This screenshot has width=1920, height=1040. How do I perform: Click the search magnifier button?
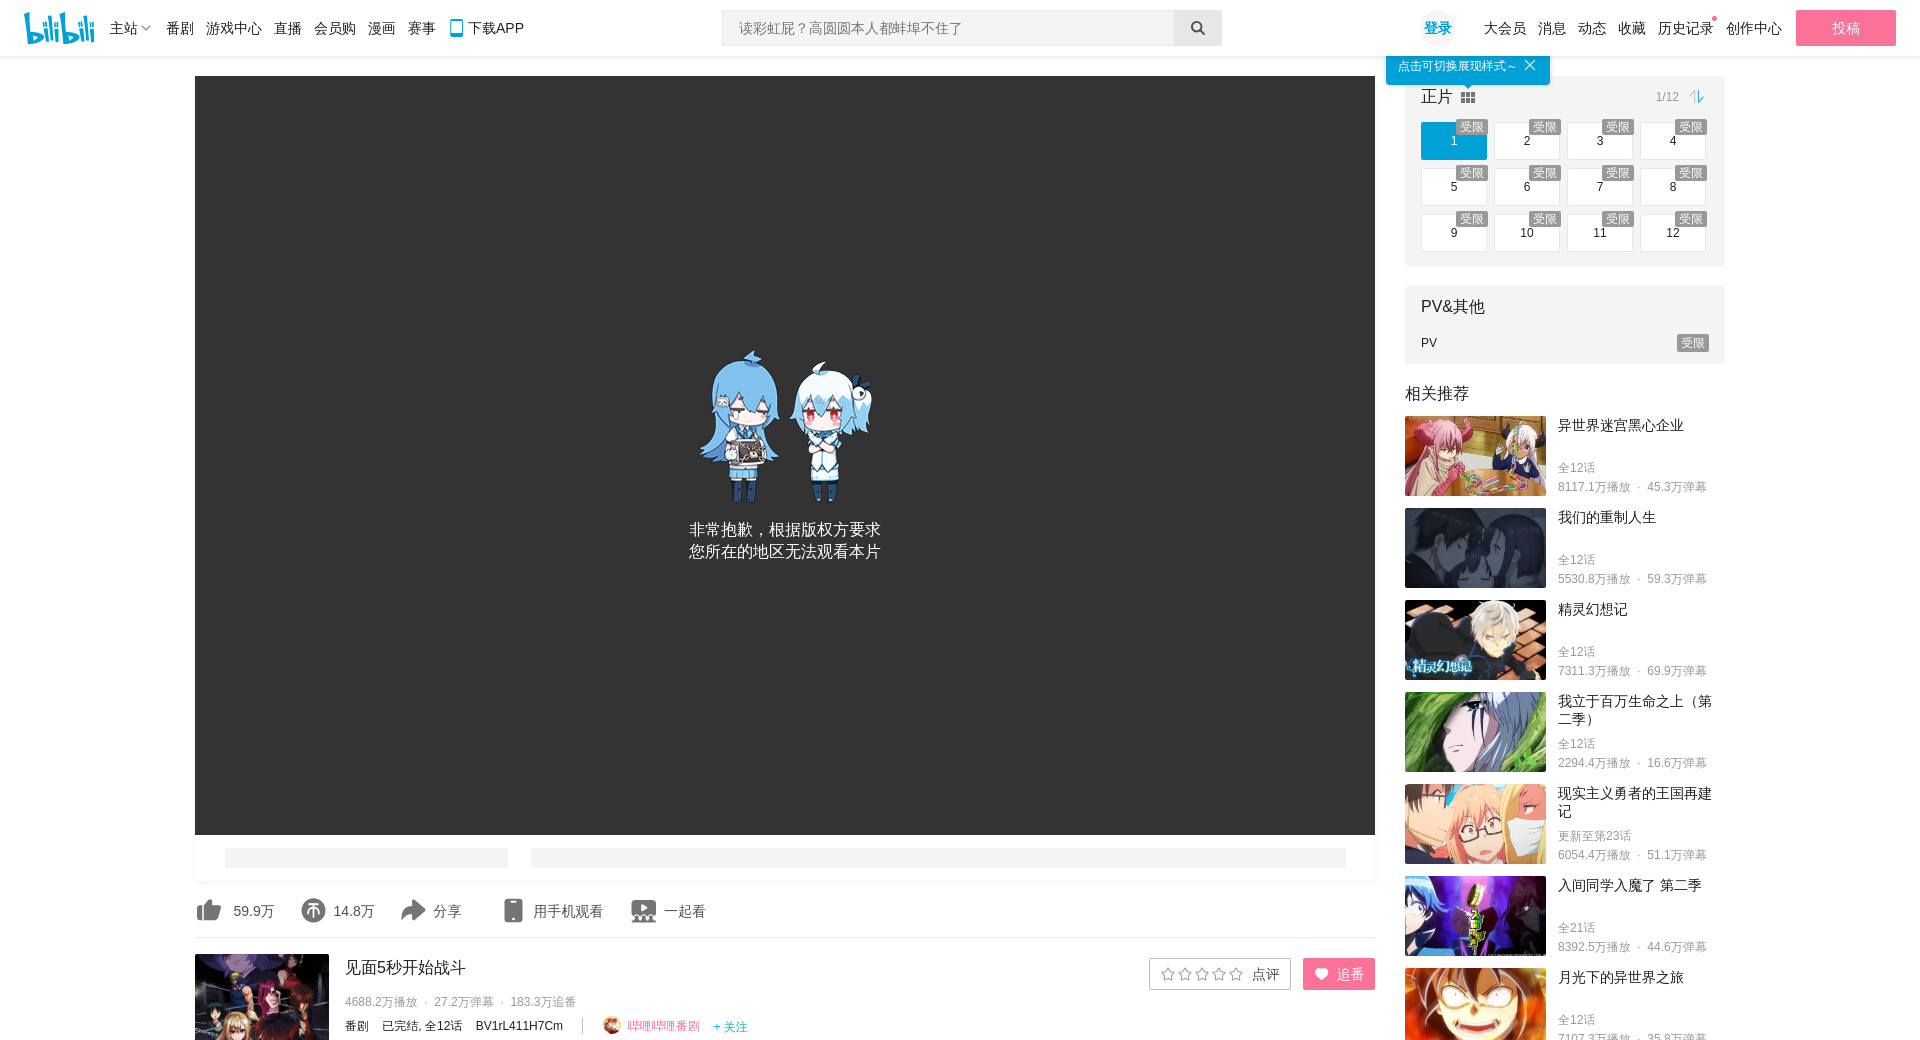tap(1197, 28)
